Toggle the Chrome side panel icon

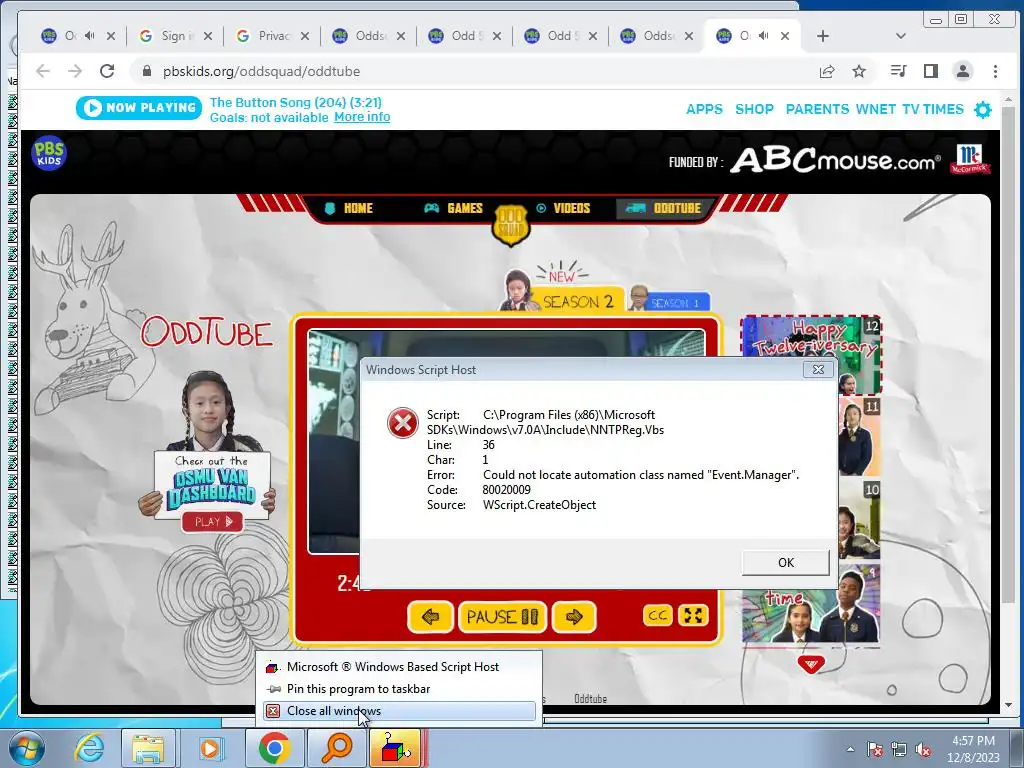pyautogui.click(x=931, y=71)
